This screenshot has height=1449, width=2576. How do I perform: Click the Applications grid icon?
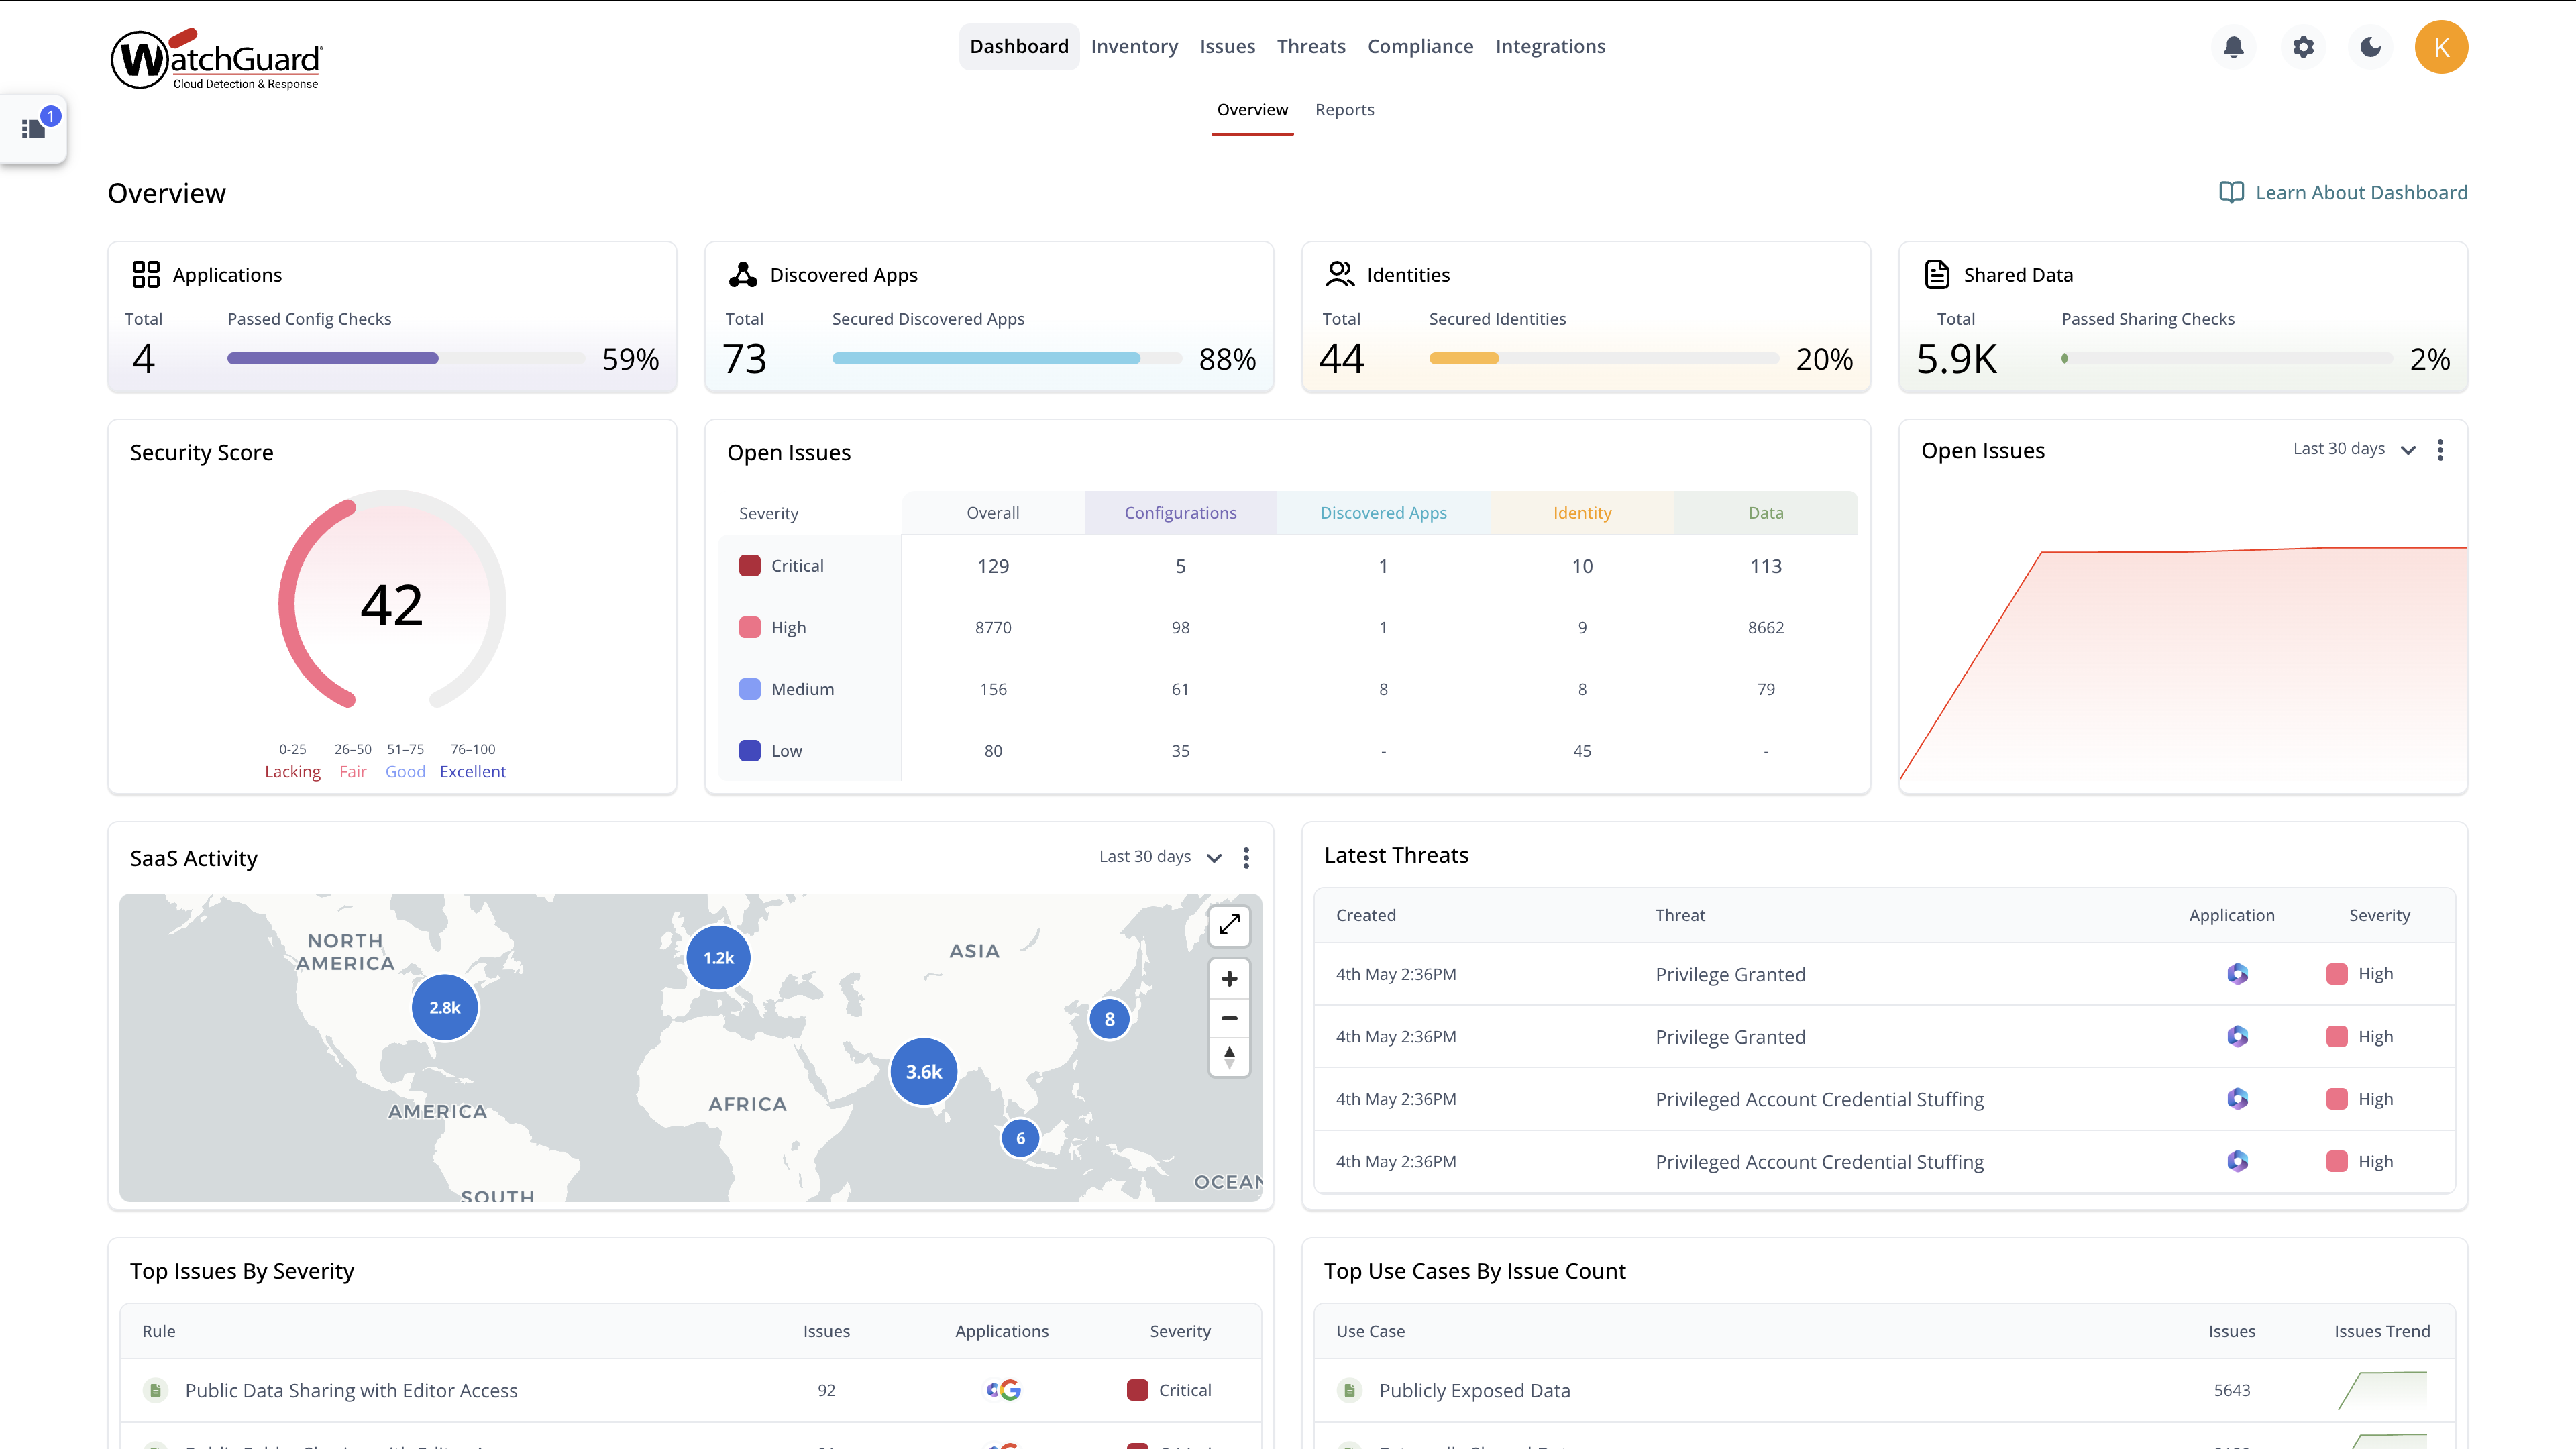(x=146, y=274)
